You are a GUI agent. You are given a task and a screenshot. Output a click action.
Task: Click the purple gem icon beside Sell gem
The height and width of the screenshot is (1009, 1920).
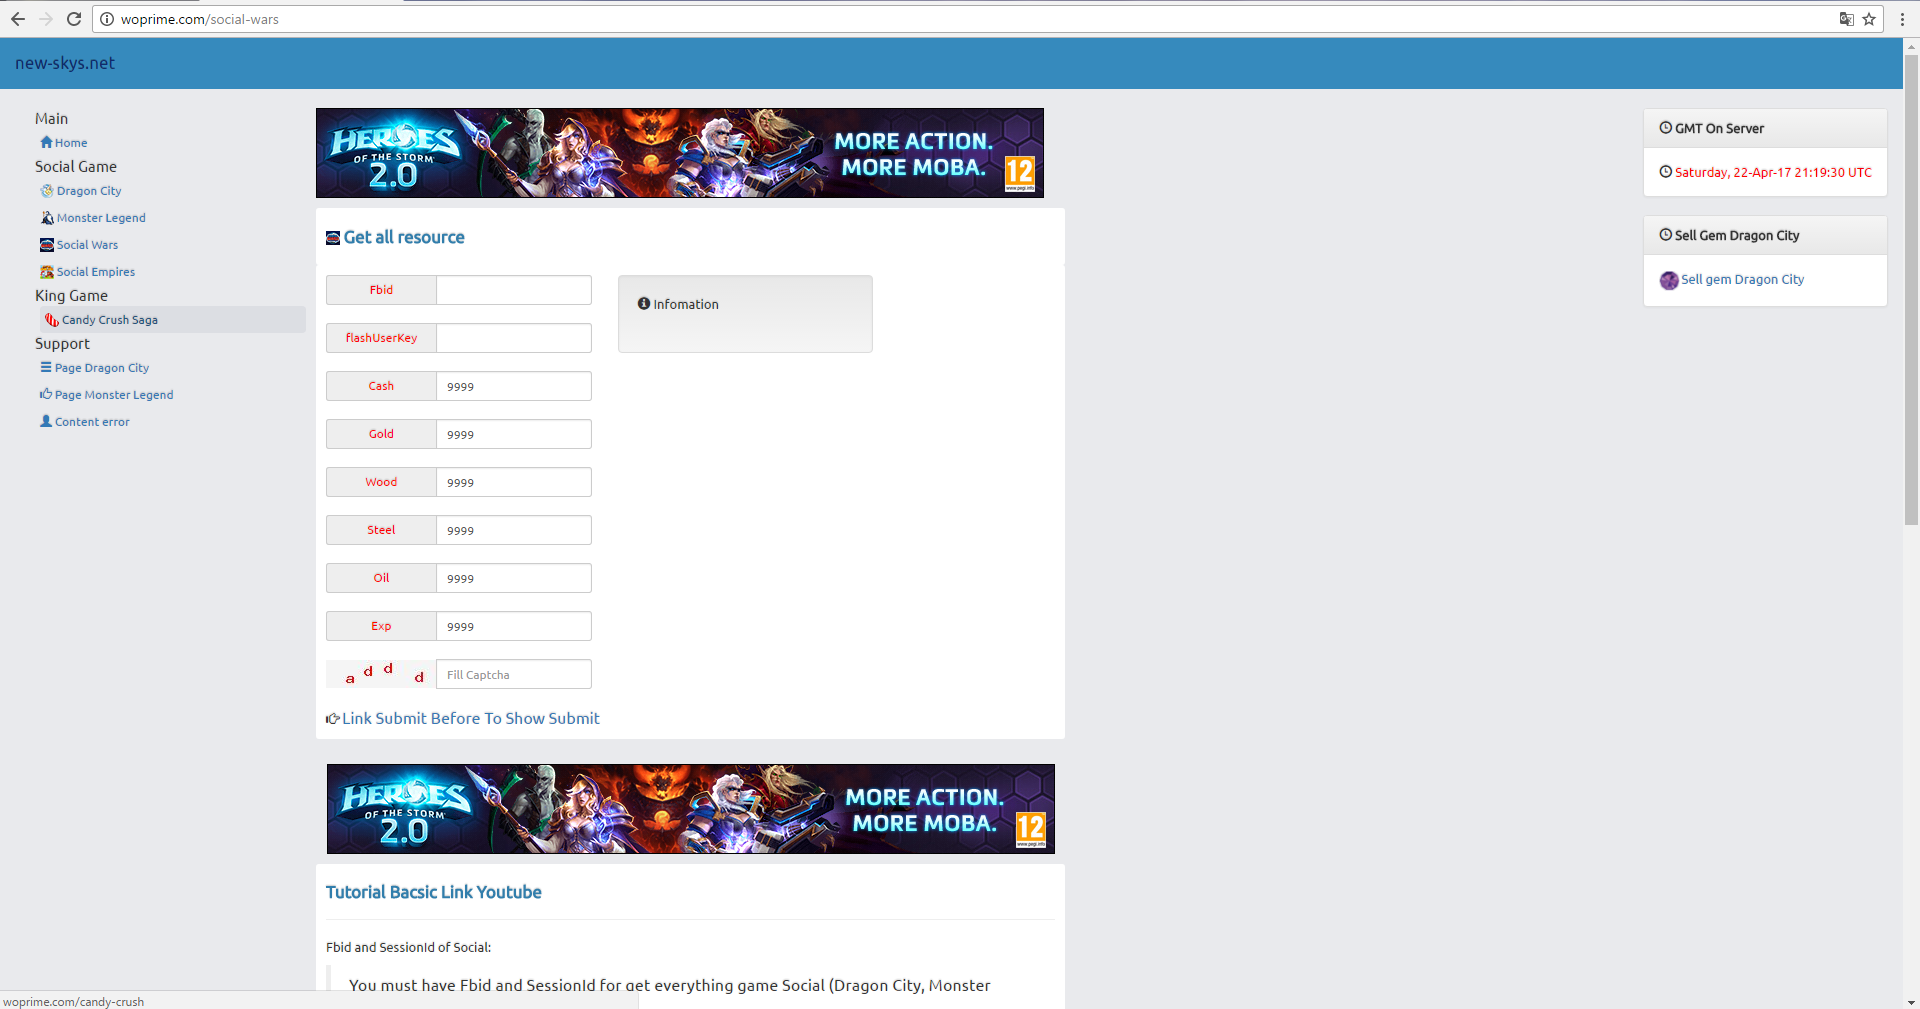[x=1669, y=280]
